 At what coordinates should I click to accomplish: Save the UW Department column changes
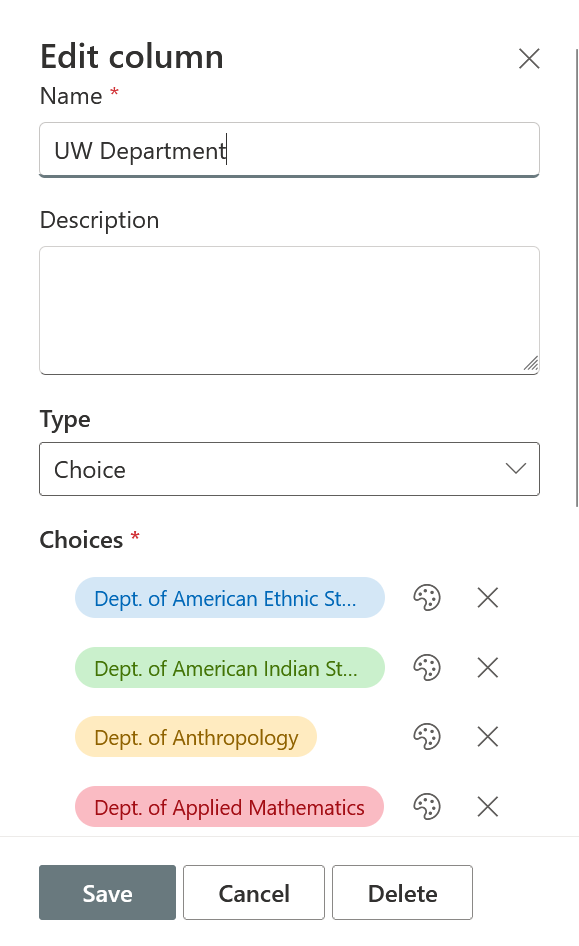click(x=107, y=892)
